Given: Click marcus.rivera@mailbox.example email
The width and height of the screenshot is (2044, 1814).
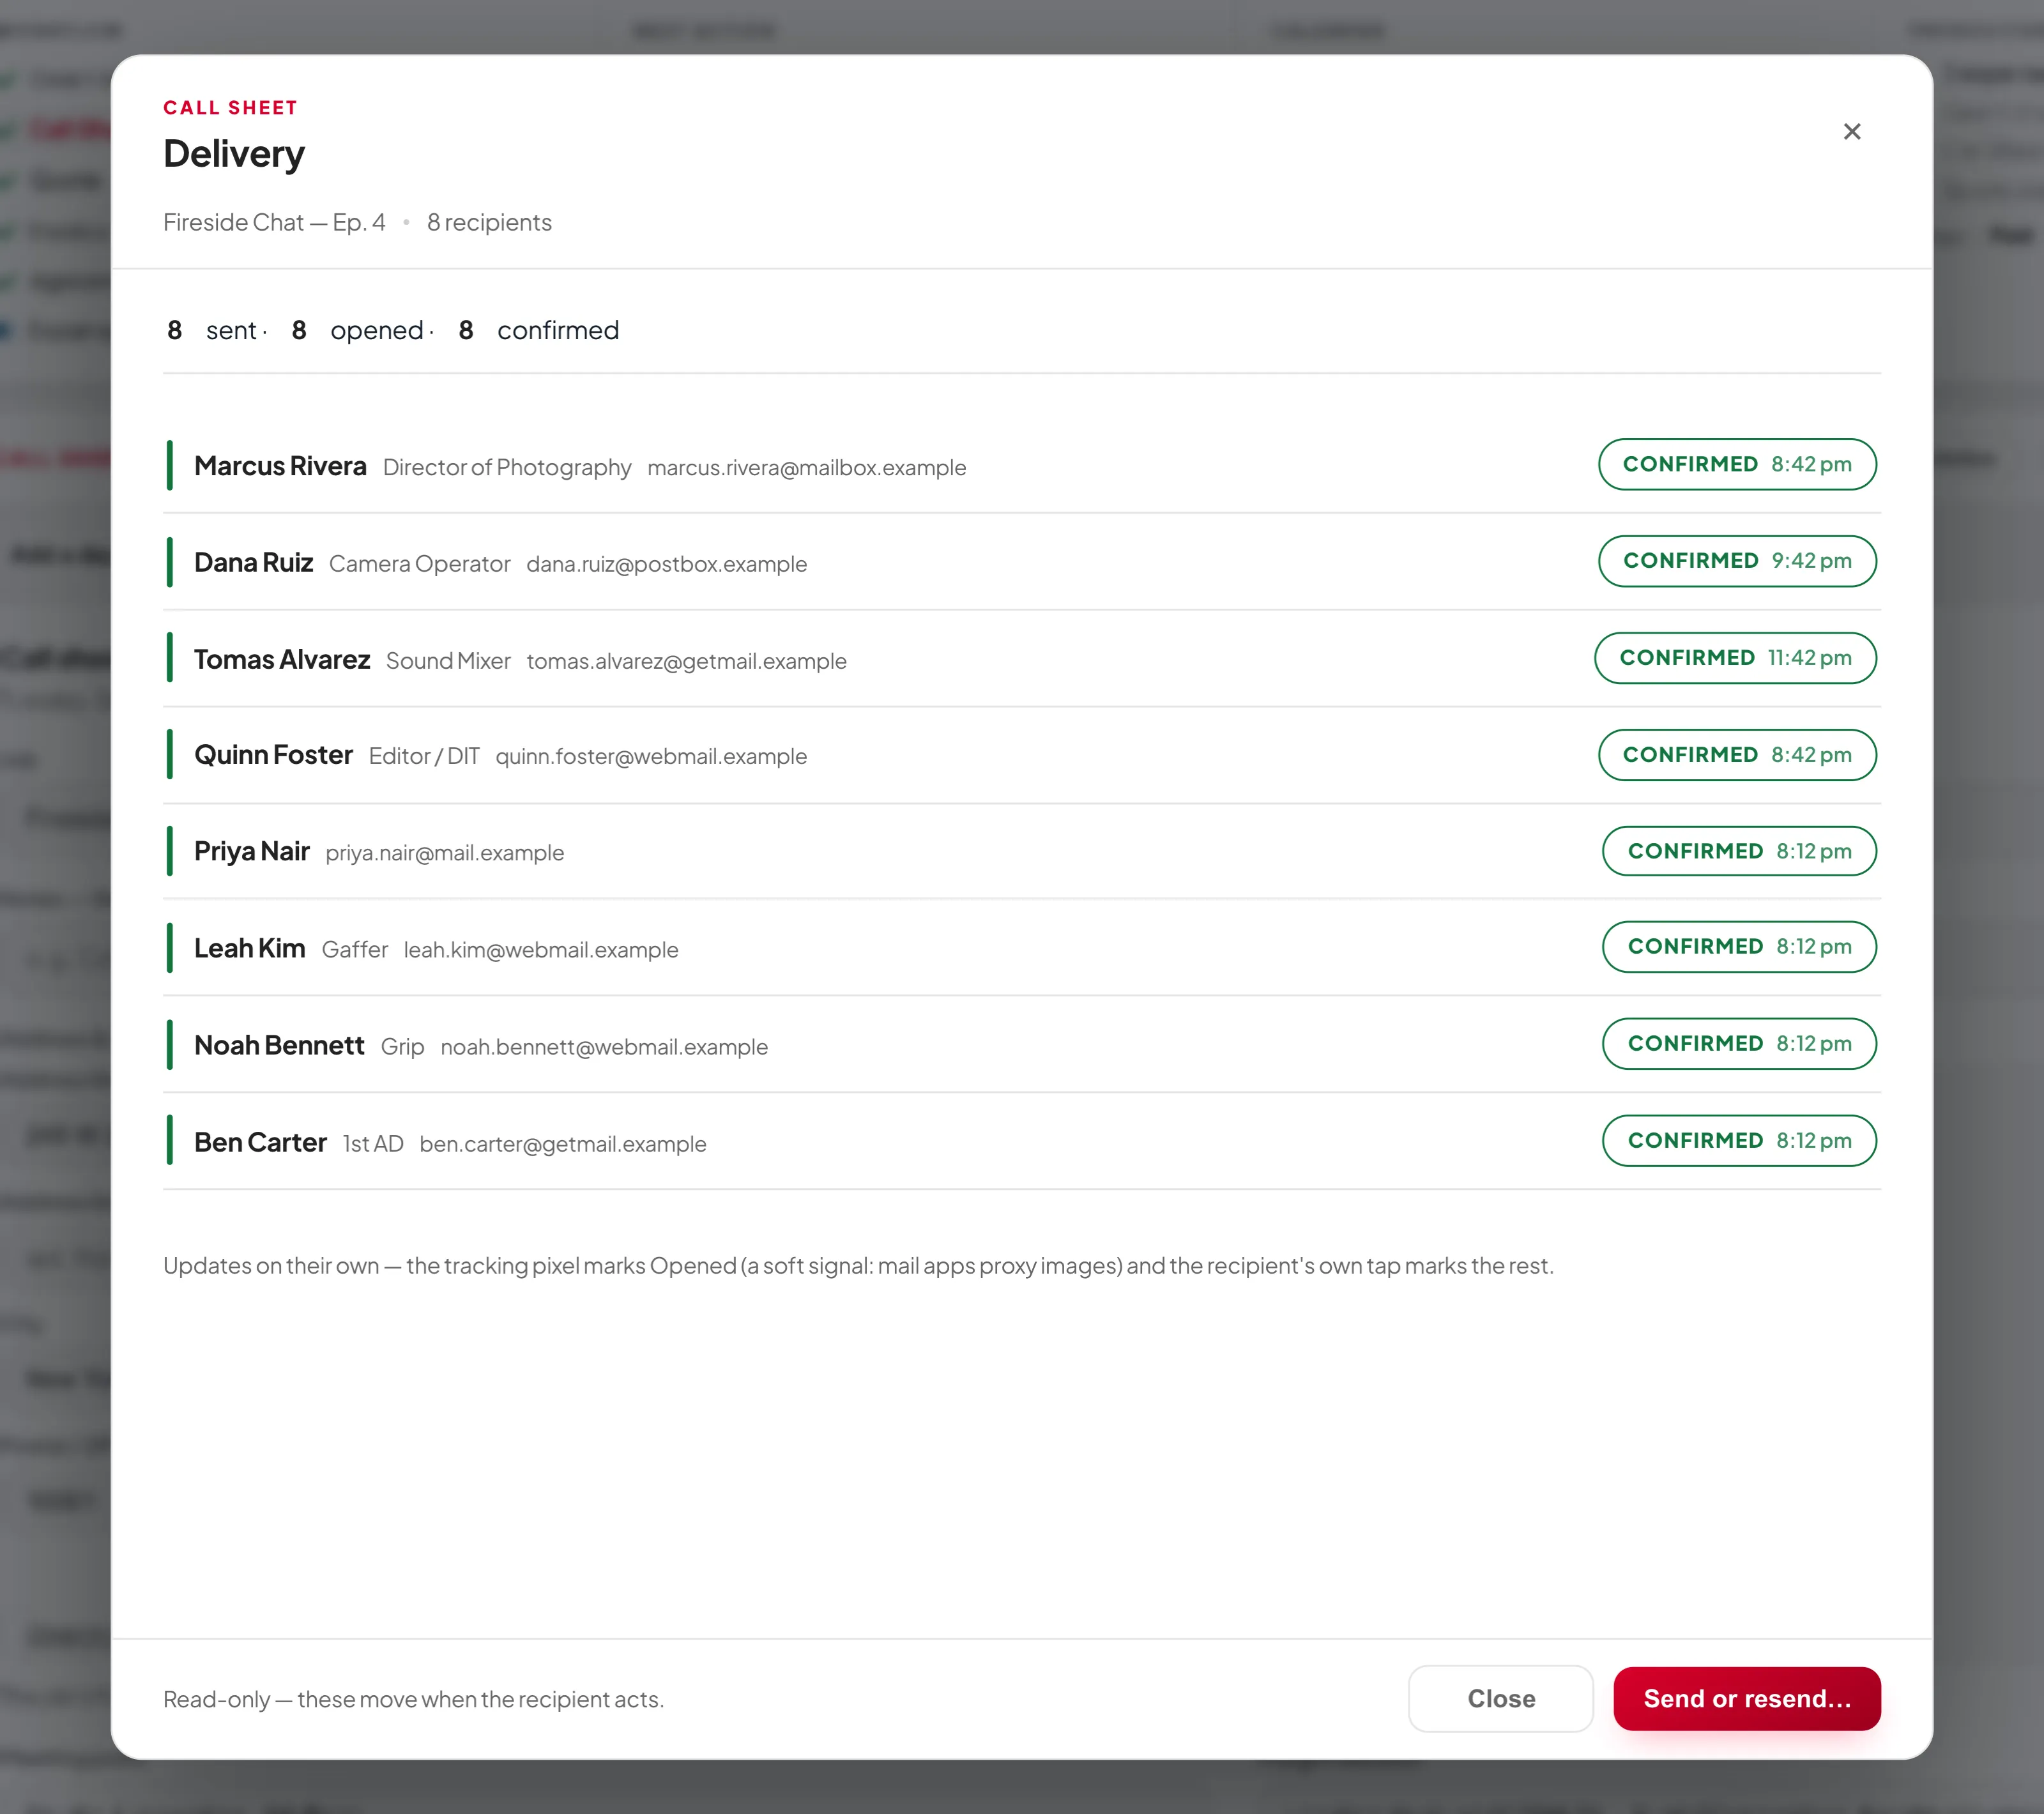Looking at the screenshot, I should pos(806,467).
